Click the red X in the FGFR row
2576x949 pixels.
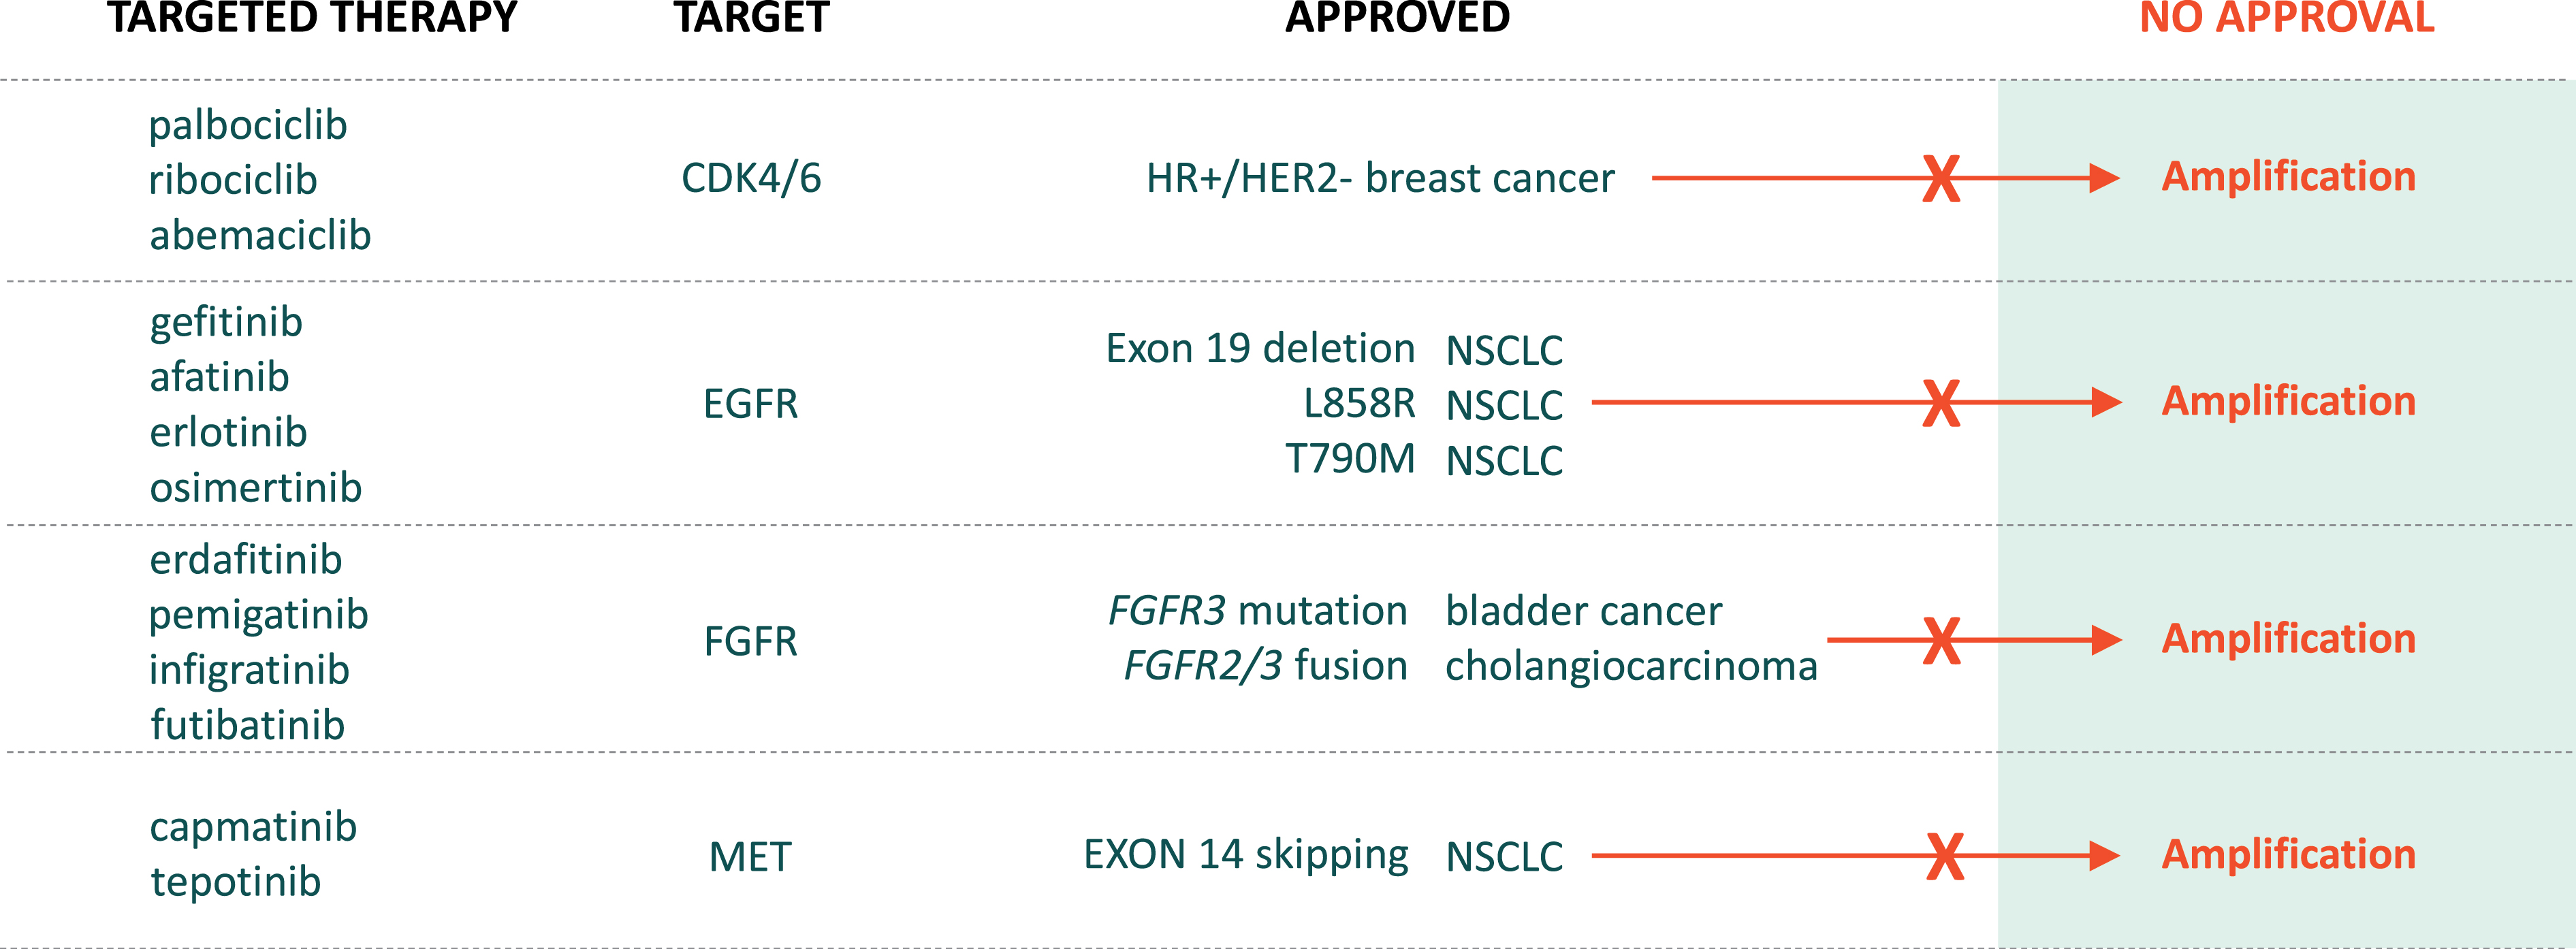pyautogui.click(x=1941, y=640)
